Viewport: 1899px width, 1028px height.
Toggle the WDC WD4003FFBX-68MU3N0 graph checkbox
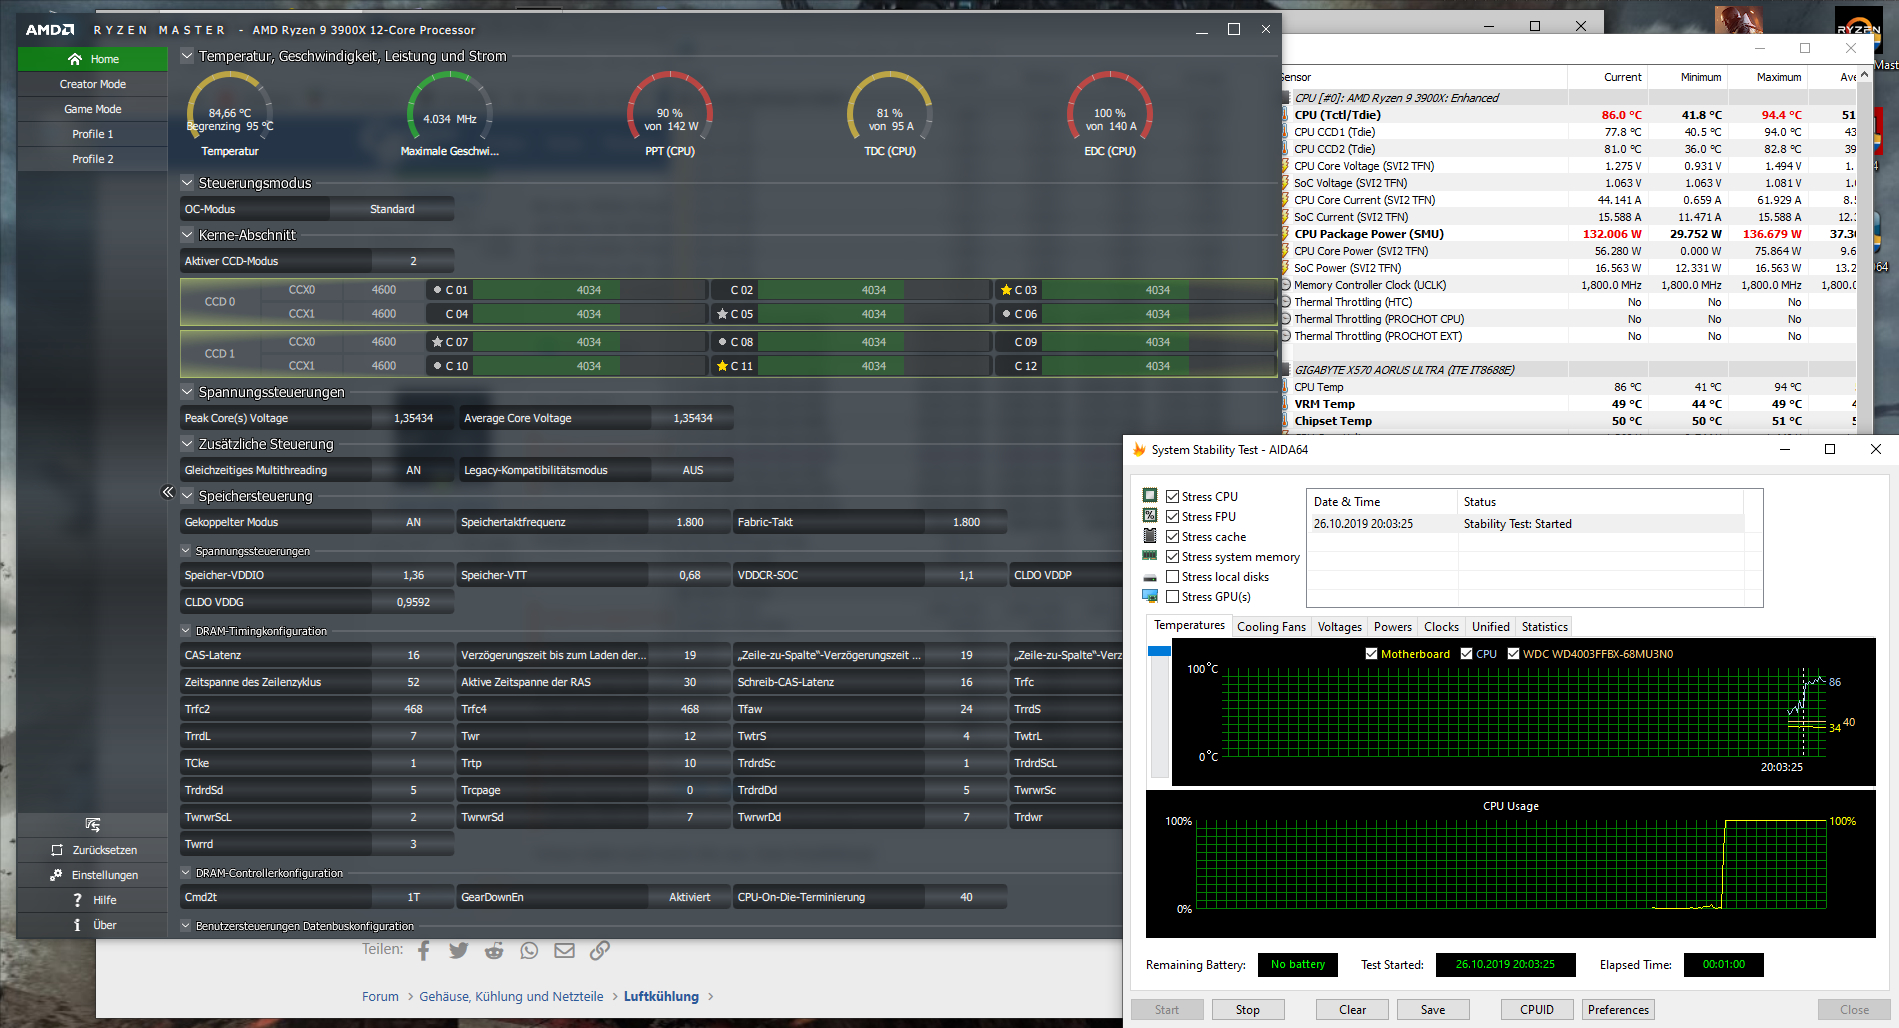tap(1514, 654)
